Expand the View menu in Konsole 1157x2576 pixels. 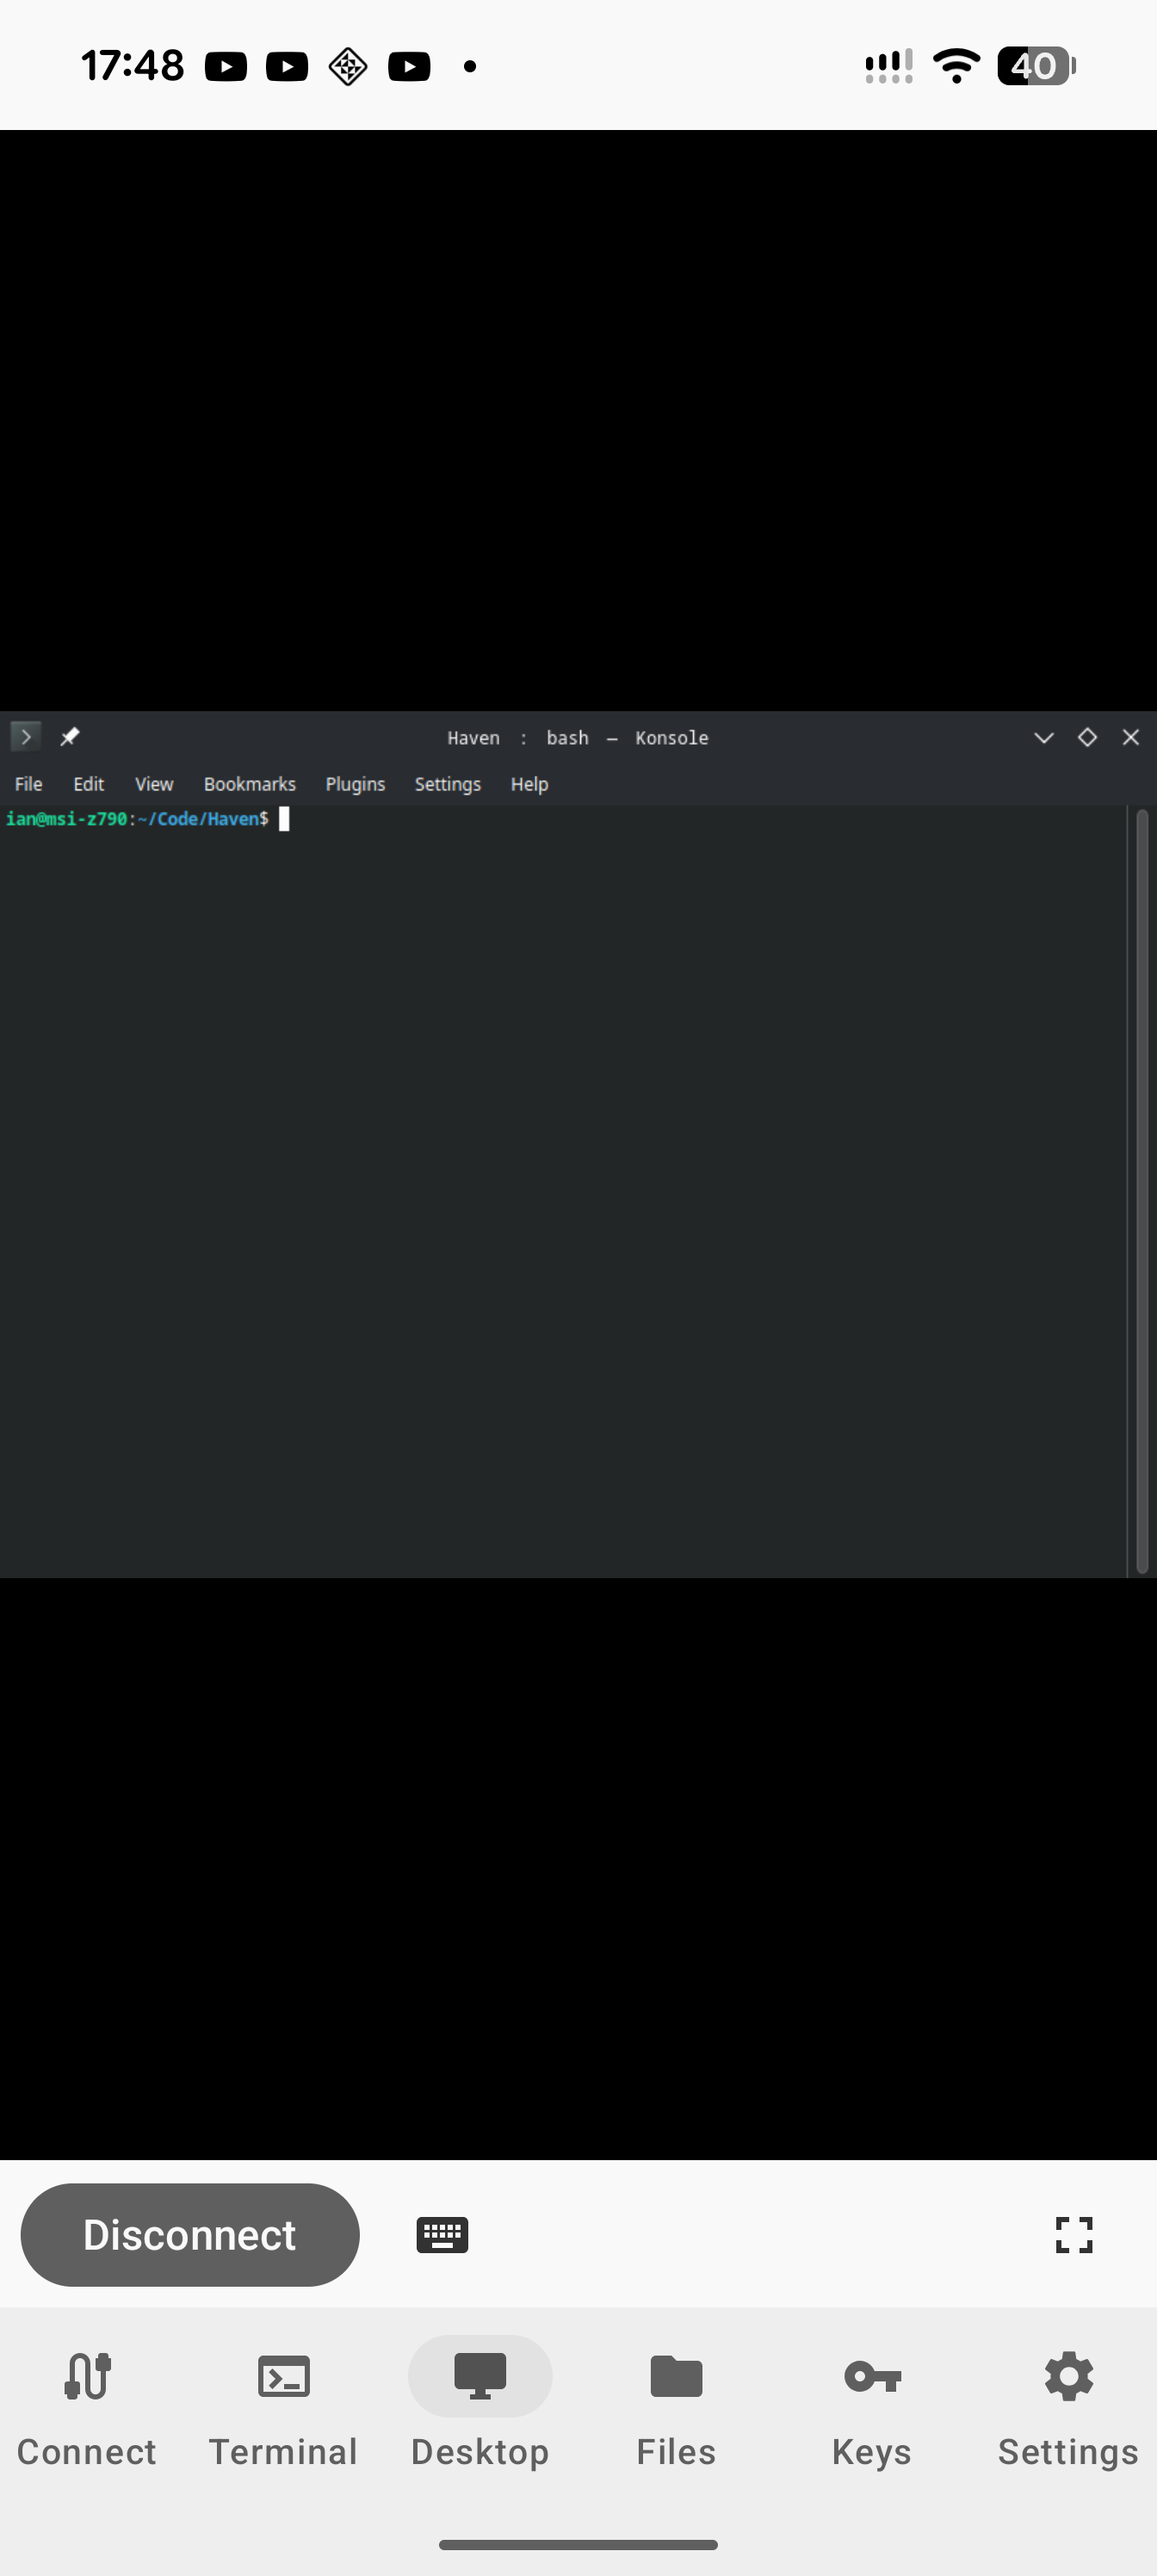[154, 784]
